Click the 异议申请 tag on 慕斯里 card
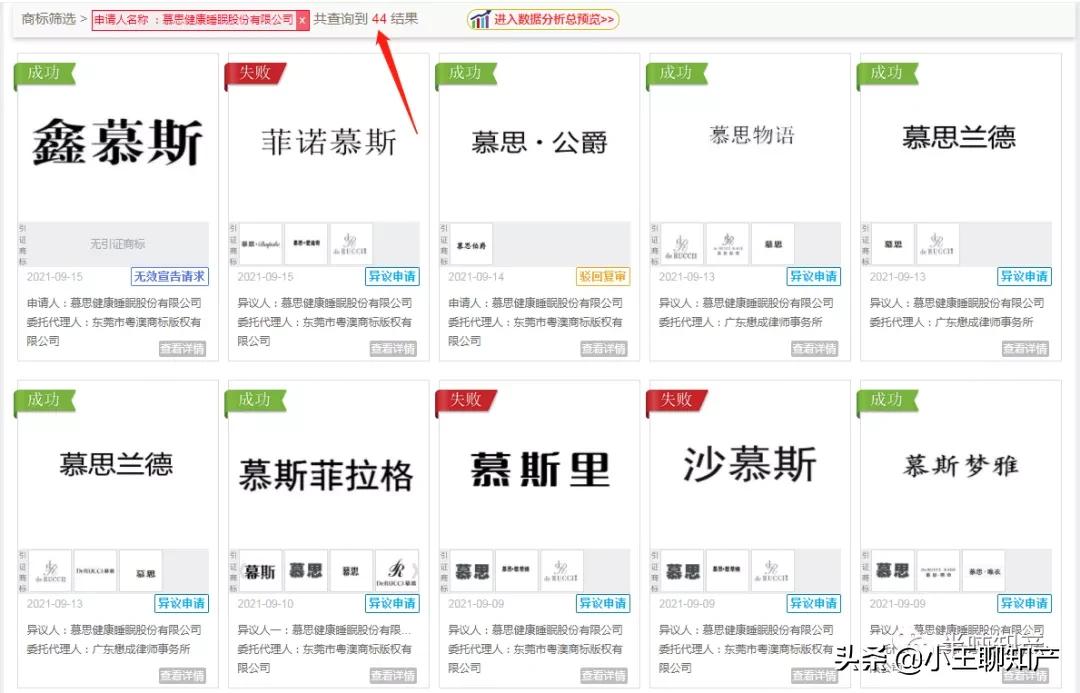Viewport: 1080px width, 693px height. (602, 603)
